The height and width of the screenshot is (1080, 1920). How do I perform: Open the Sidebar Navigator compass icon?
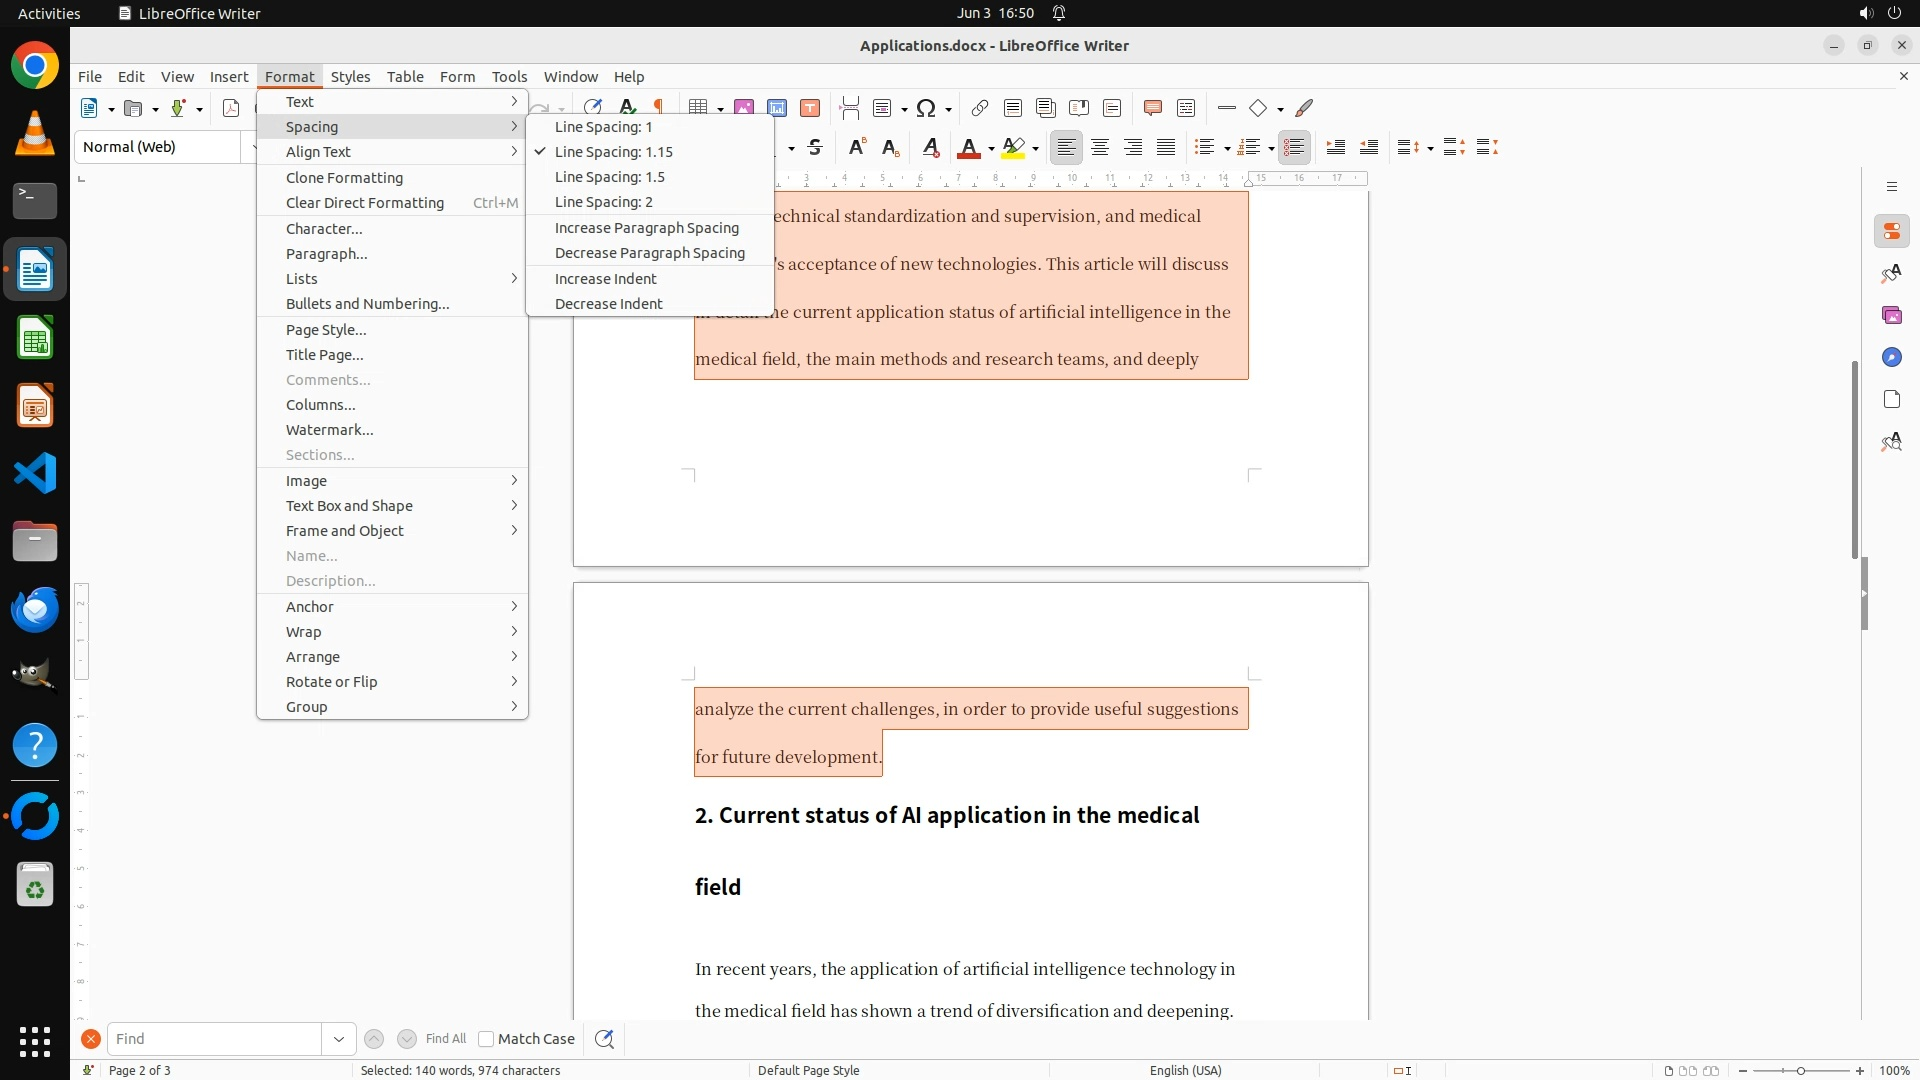tap(1891, 357)
